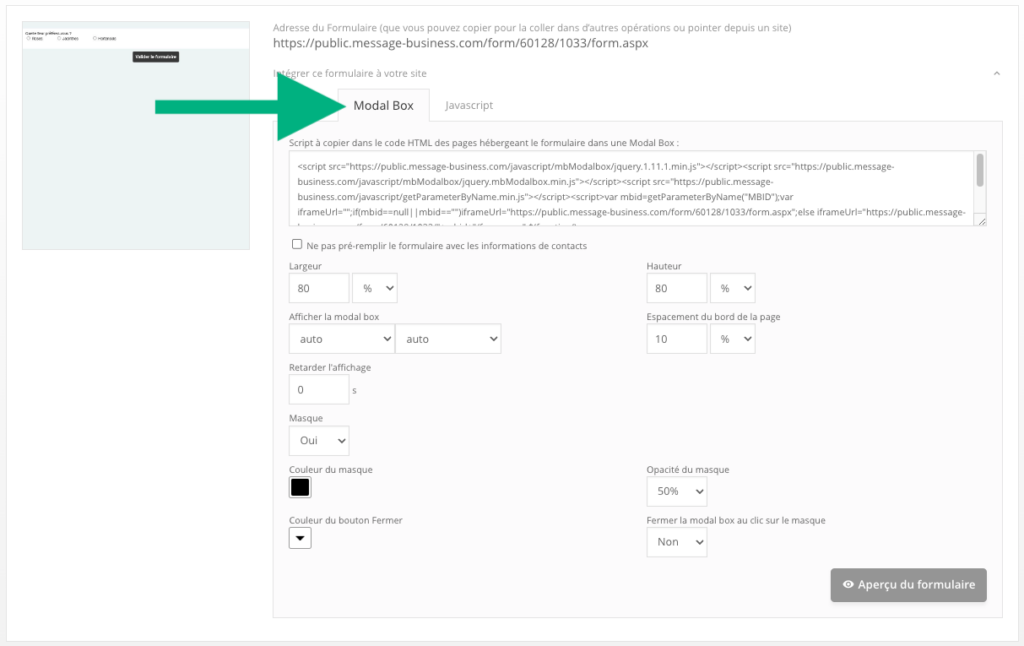Click the 'Script à copier dans le code HTML' label
1024x646 pixels.
(x=484, y=142)
